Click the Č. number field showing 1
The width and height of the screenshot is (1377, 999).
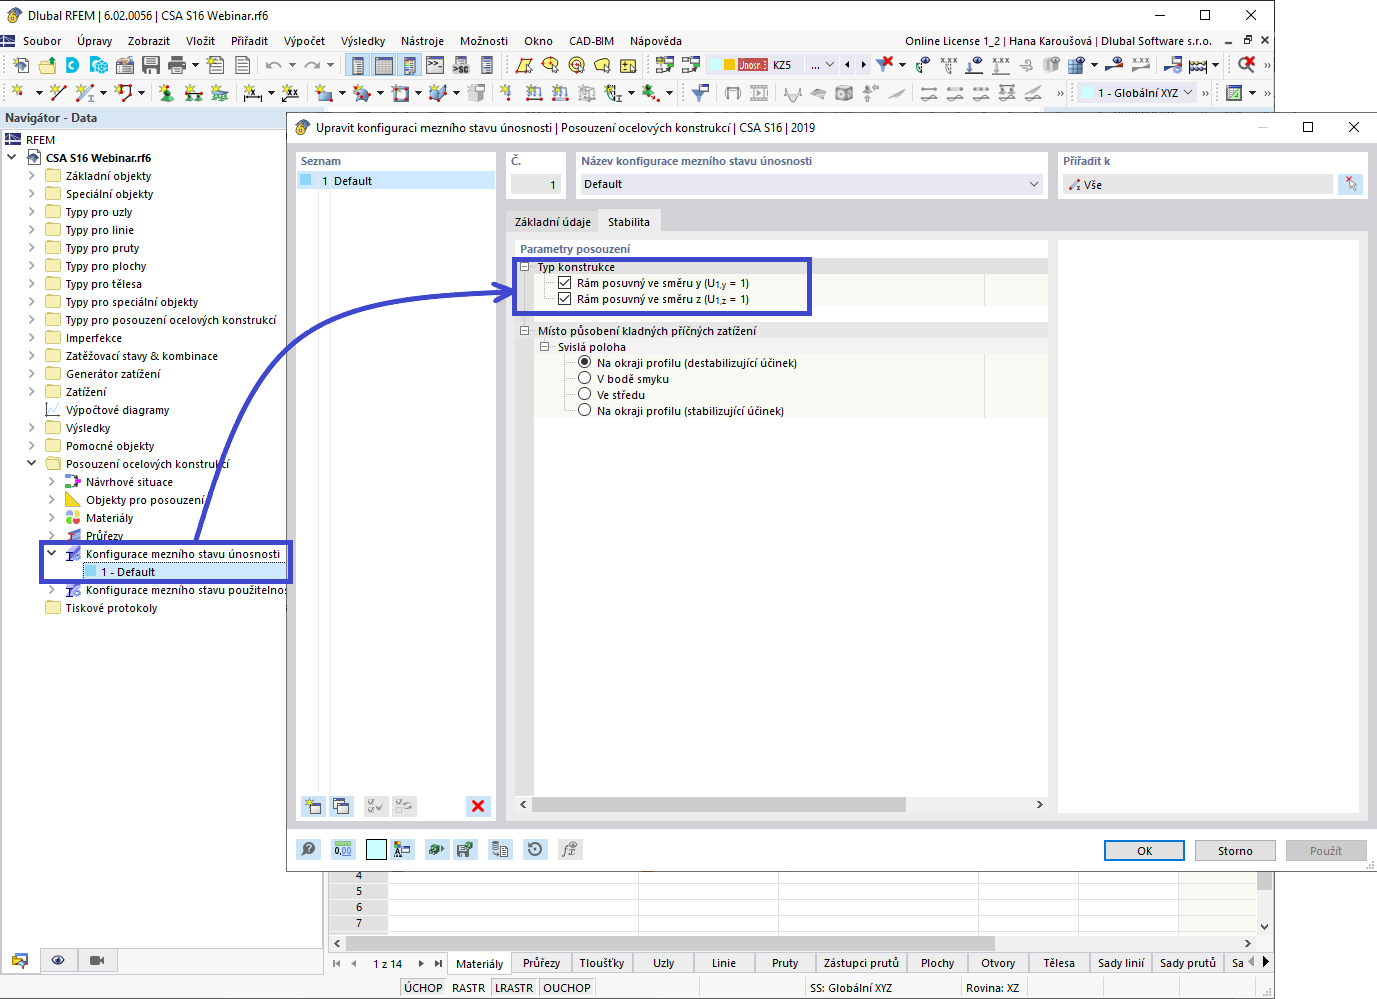(x=536, y=184)
